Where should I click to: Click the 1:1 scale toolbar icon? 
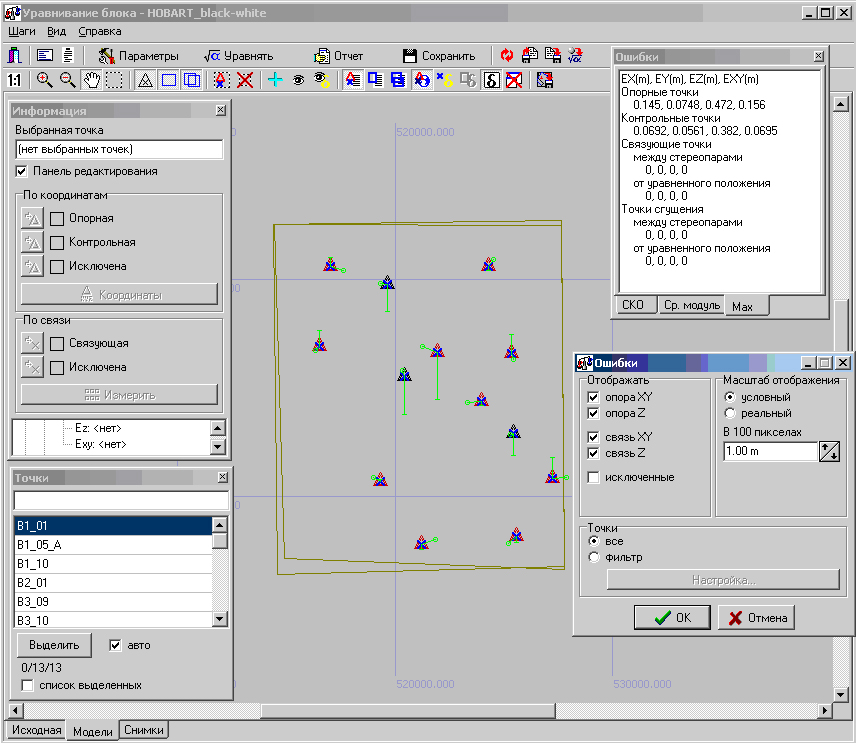tap(15, 81)
